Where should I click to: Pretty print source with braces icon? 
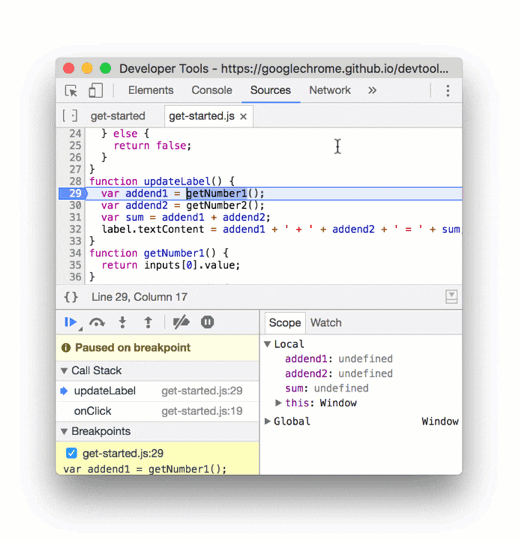click(71, 297)
